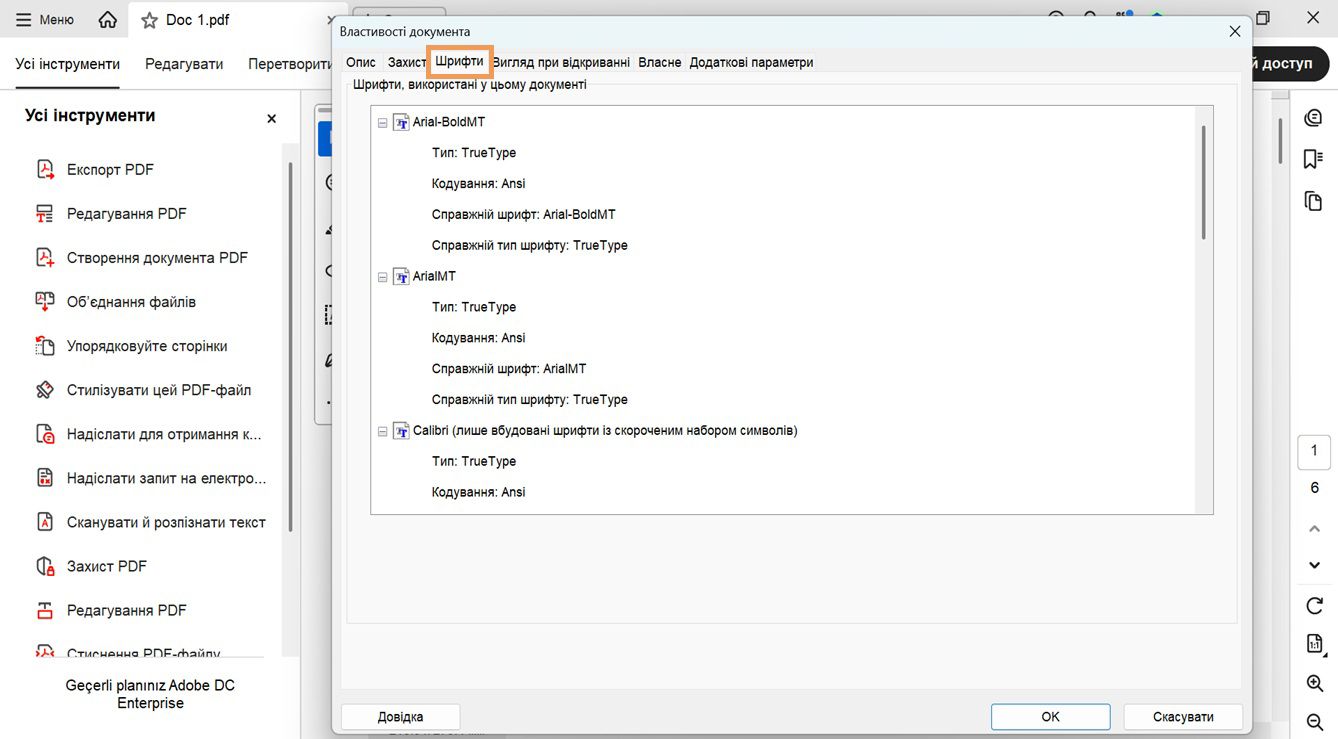Image resolution: width=1338 pixels, height=739 pixels.
Task: Collapse the Calibri font entry
Action: click(x=383, y=432)
